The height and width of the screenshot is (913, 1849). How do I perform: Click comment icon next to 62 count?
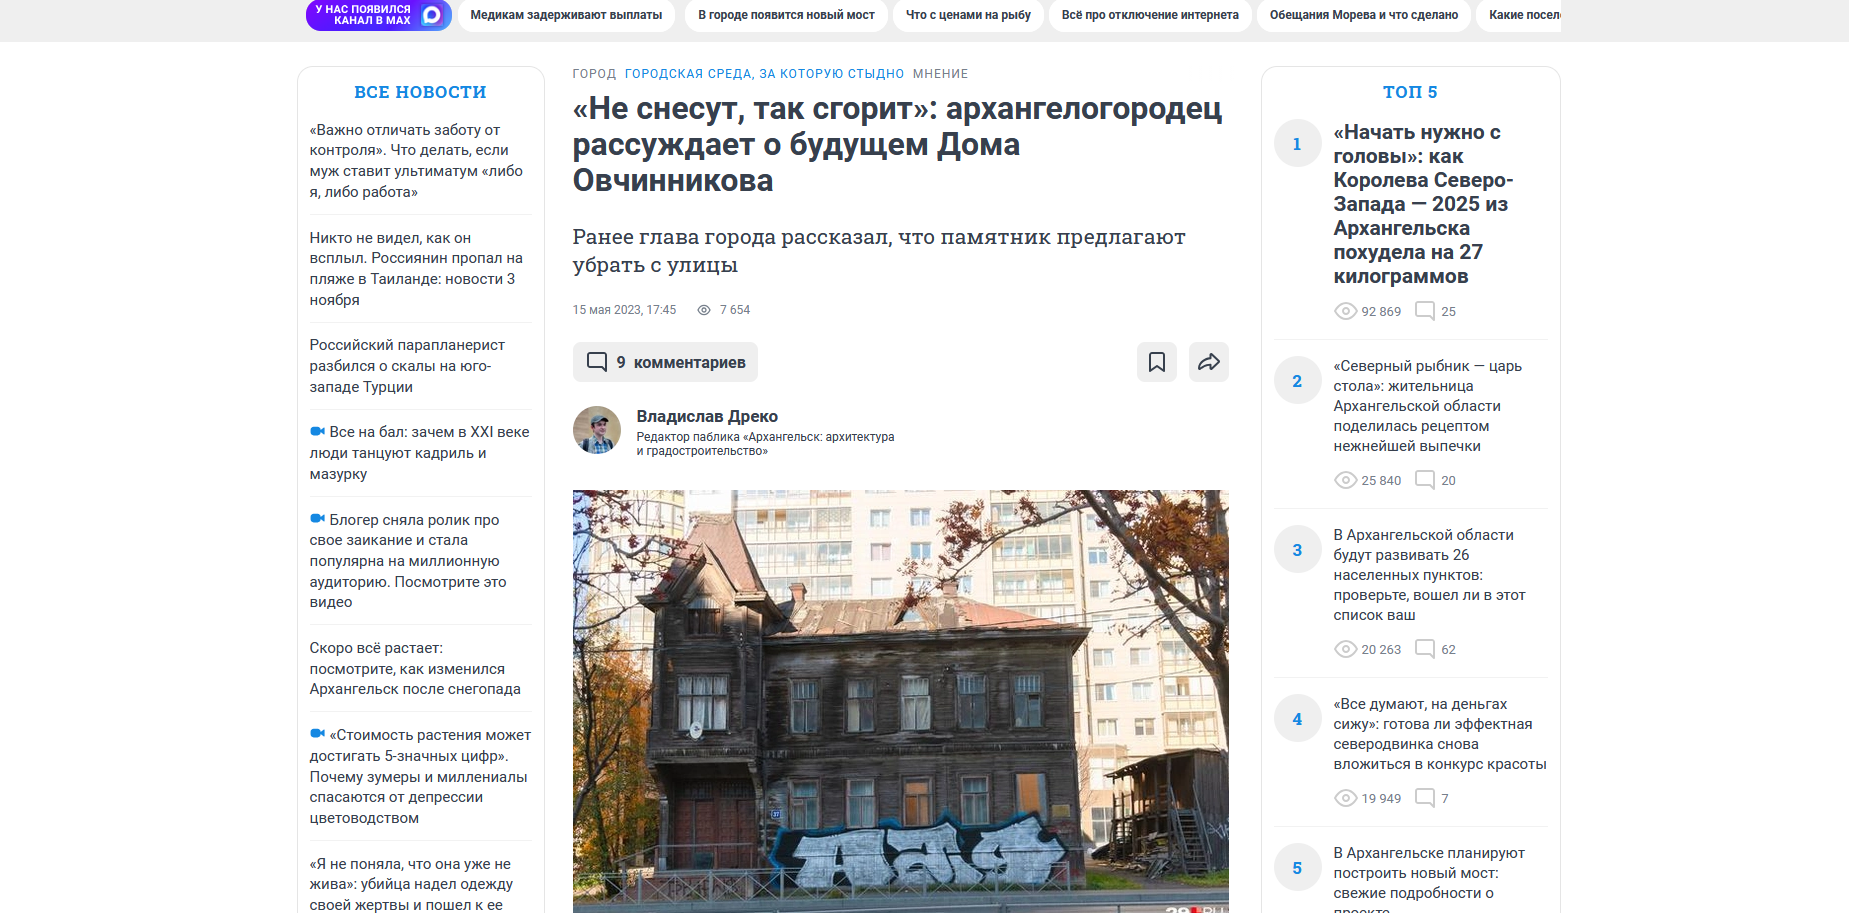pyautogui.click(x=1424, y=649)
